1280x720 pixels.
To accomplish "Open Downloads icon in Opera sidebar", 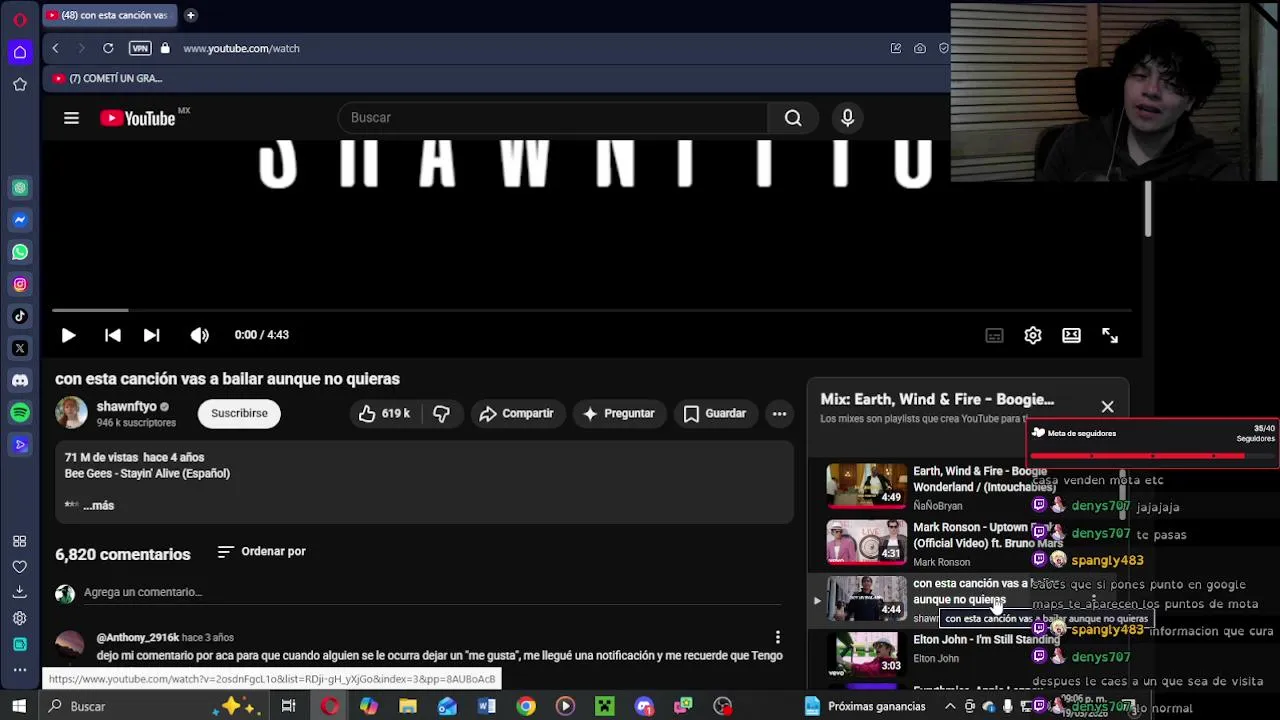I will tap(20, 592).
